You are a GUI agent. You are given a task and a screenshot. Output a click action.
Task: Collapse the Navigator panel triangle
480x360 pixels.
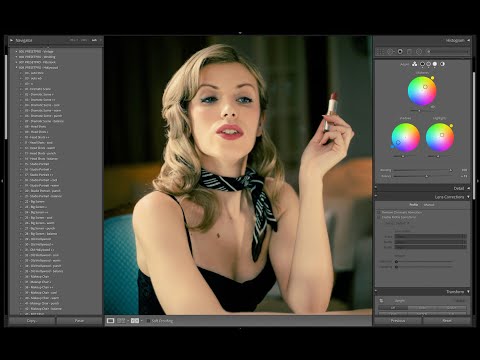pyautogui.click(x=12, y=40)
